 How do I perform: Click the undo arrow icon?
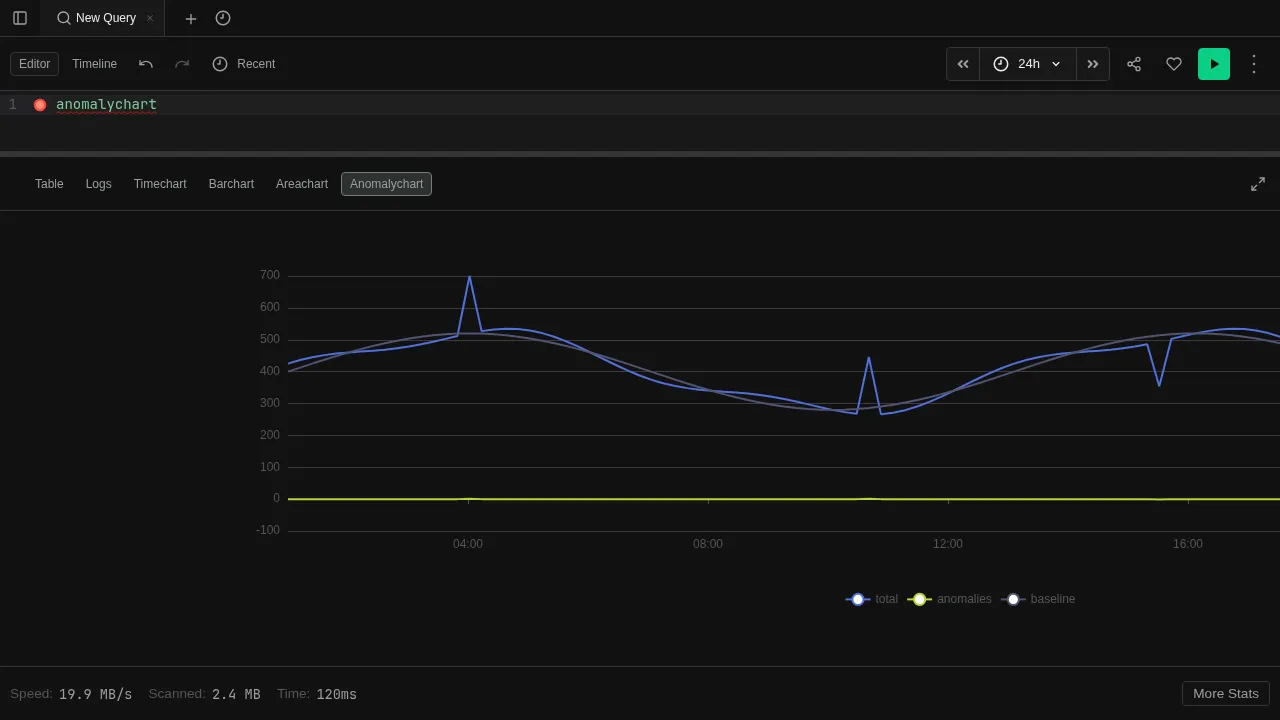146,63
